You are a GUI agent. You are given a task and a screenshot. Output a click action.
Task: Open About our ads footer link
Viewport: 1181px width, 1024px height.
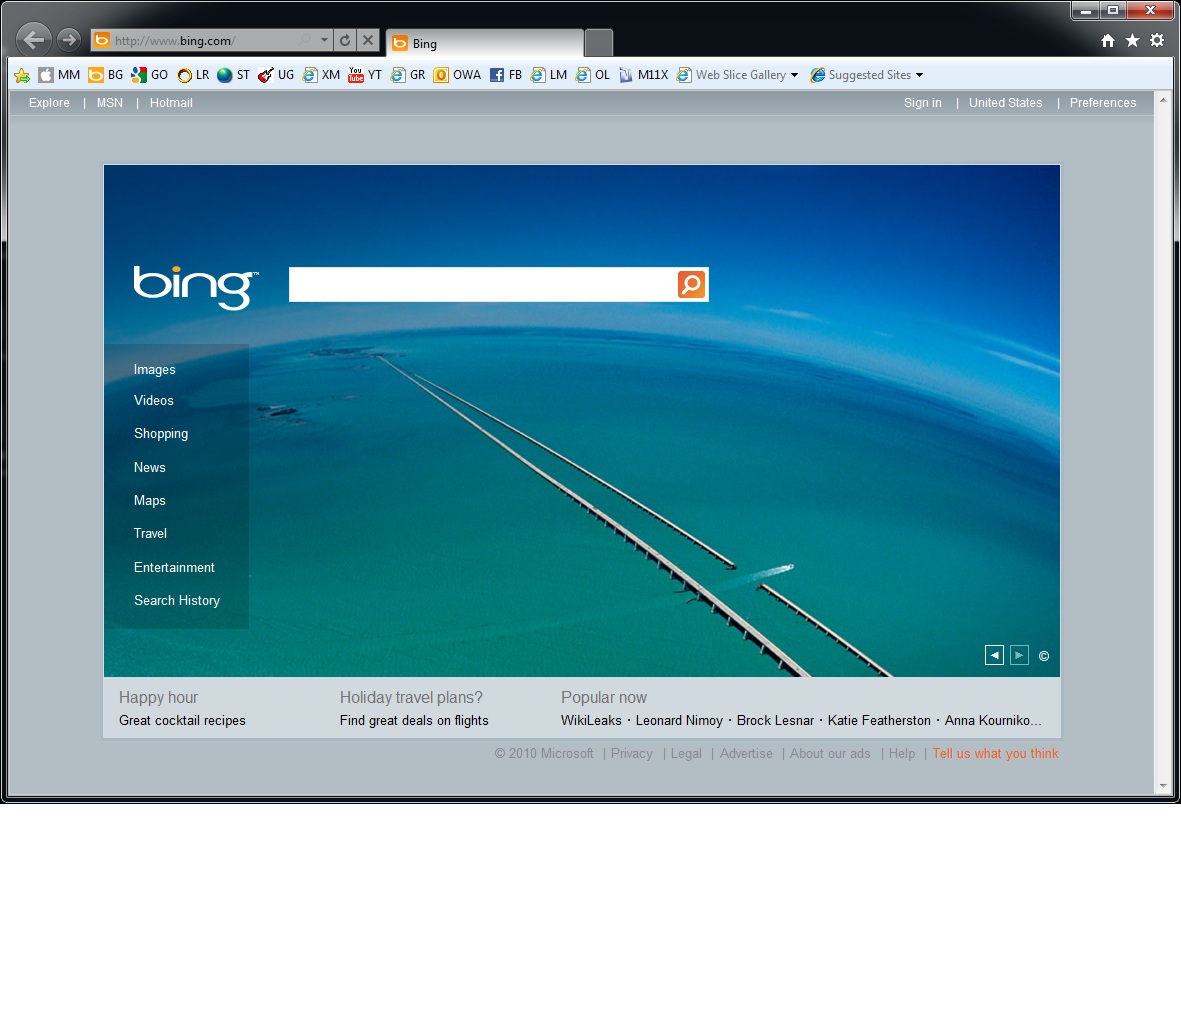(830, 754)
